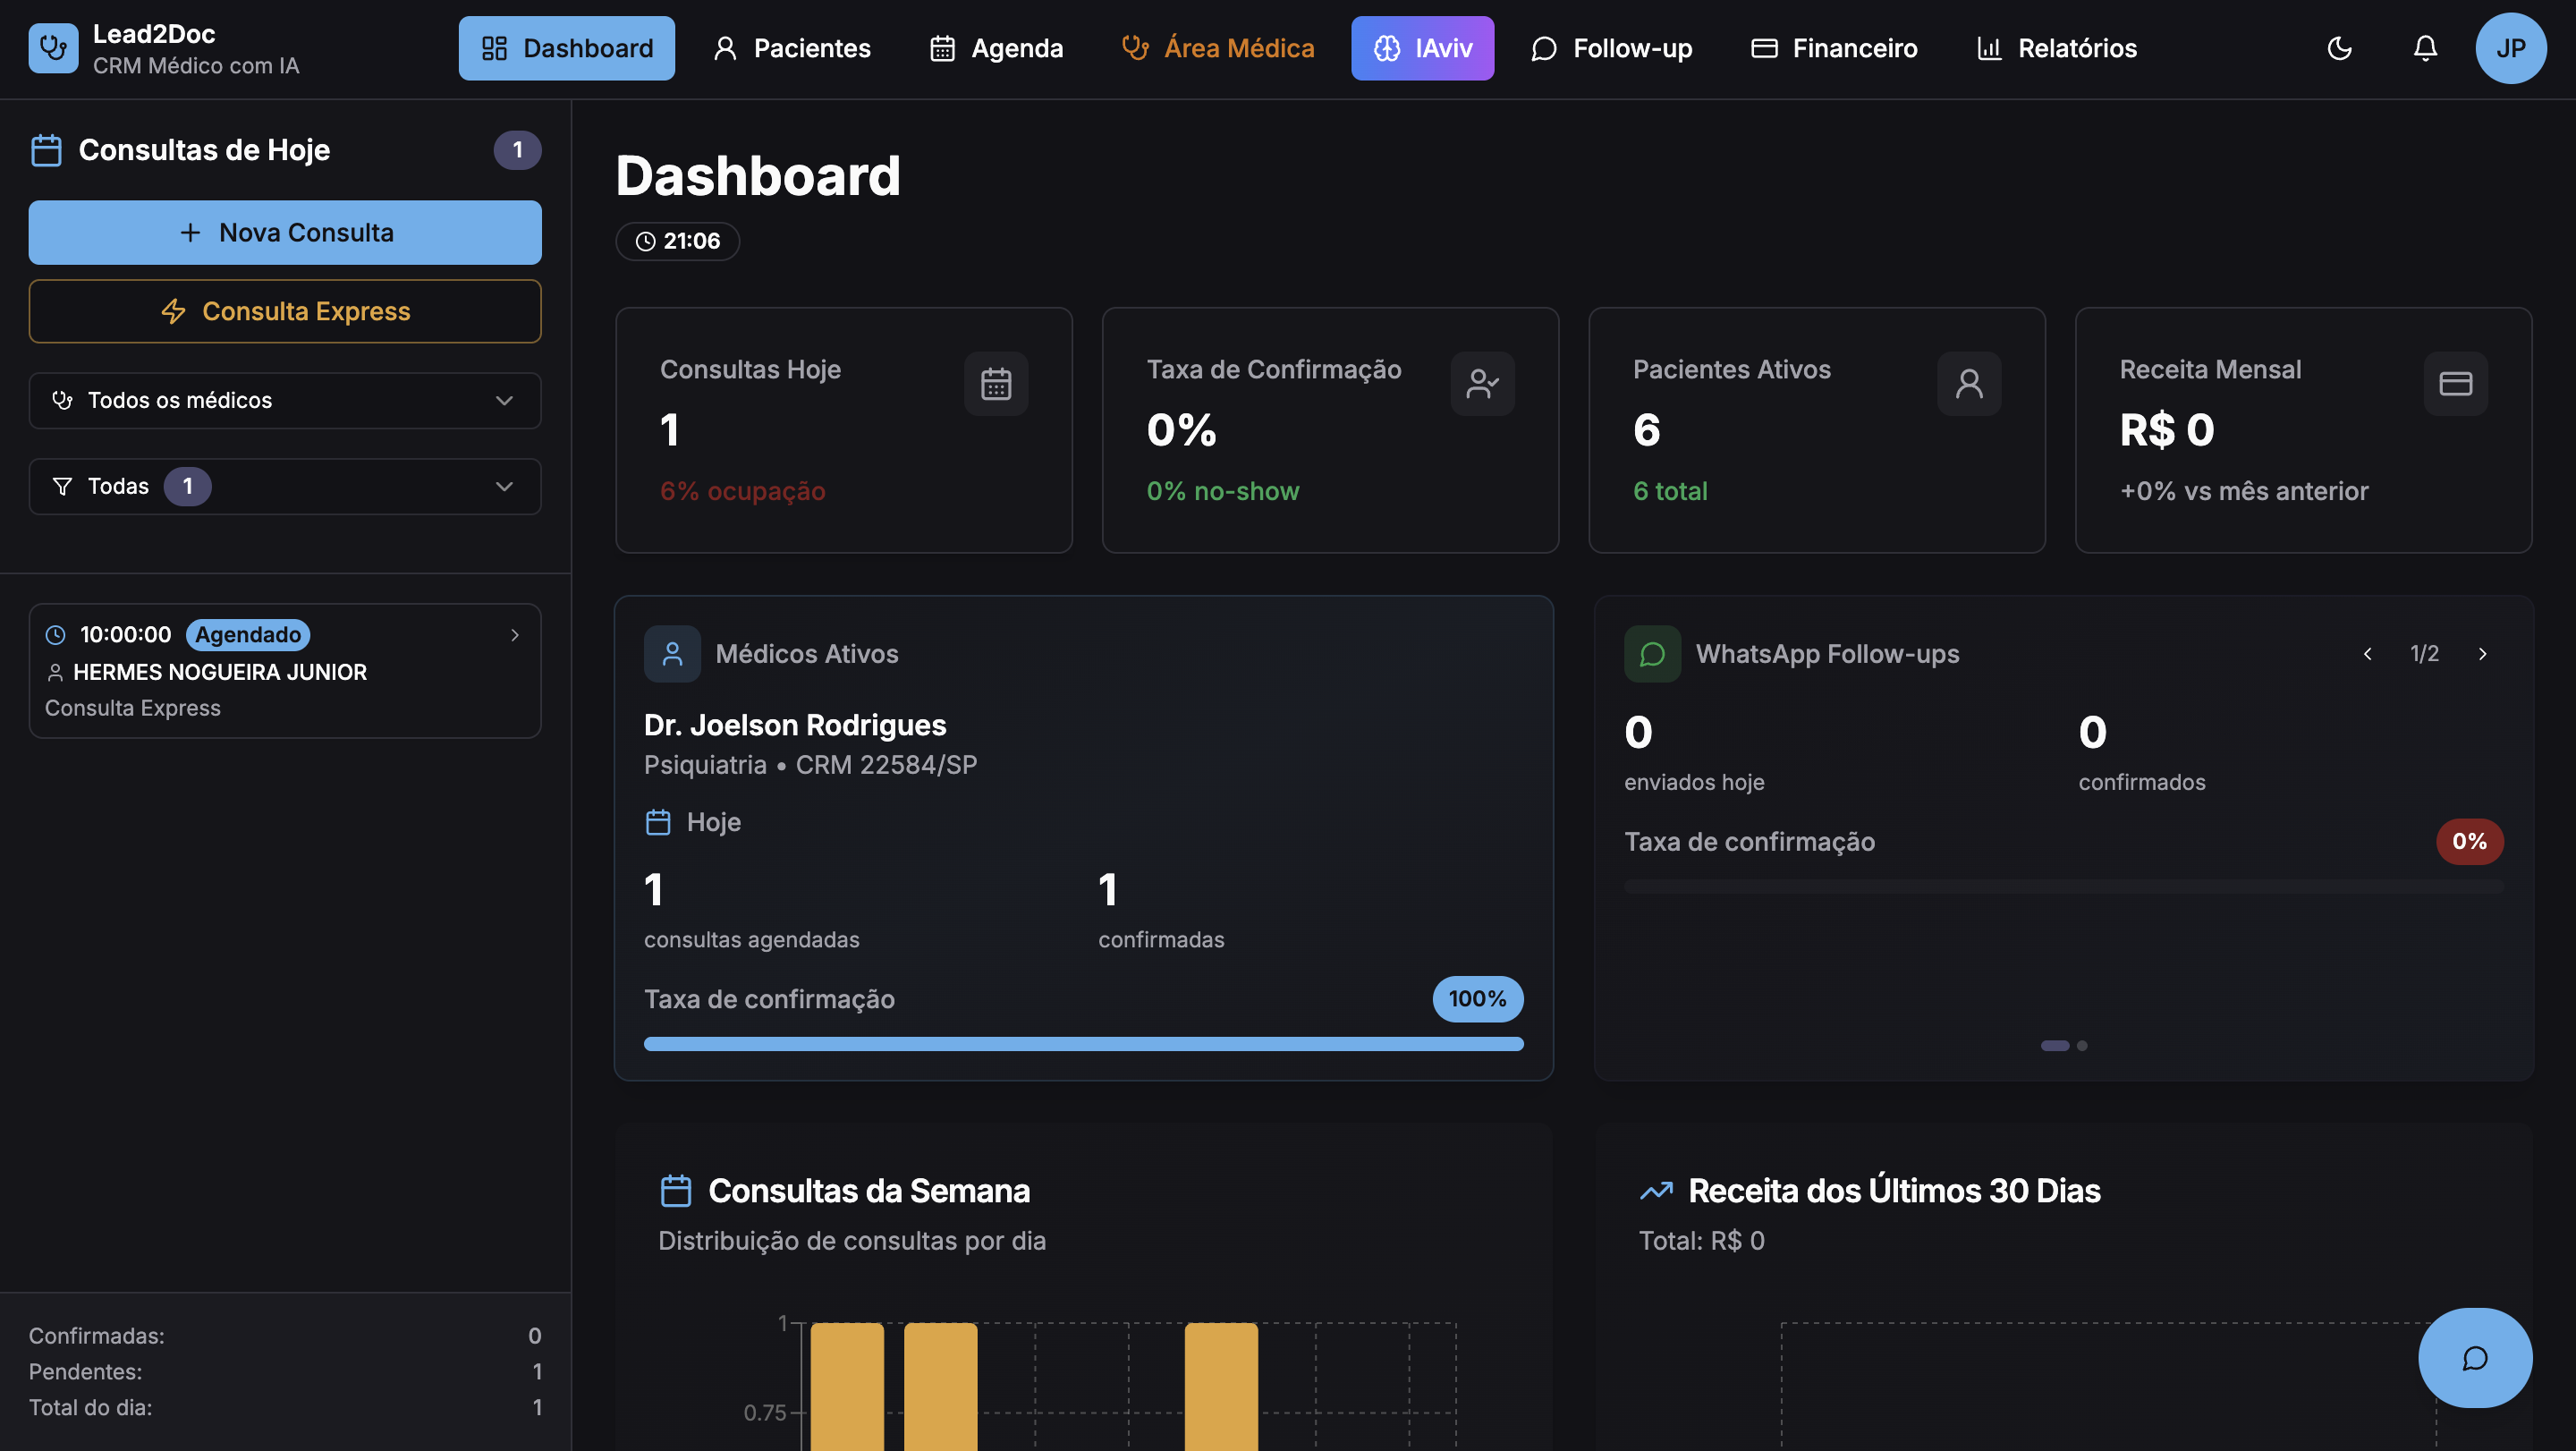Open JP user avatar menu
2576x1451 pixels.
click(2510, 48)
